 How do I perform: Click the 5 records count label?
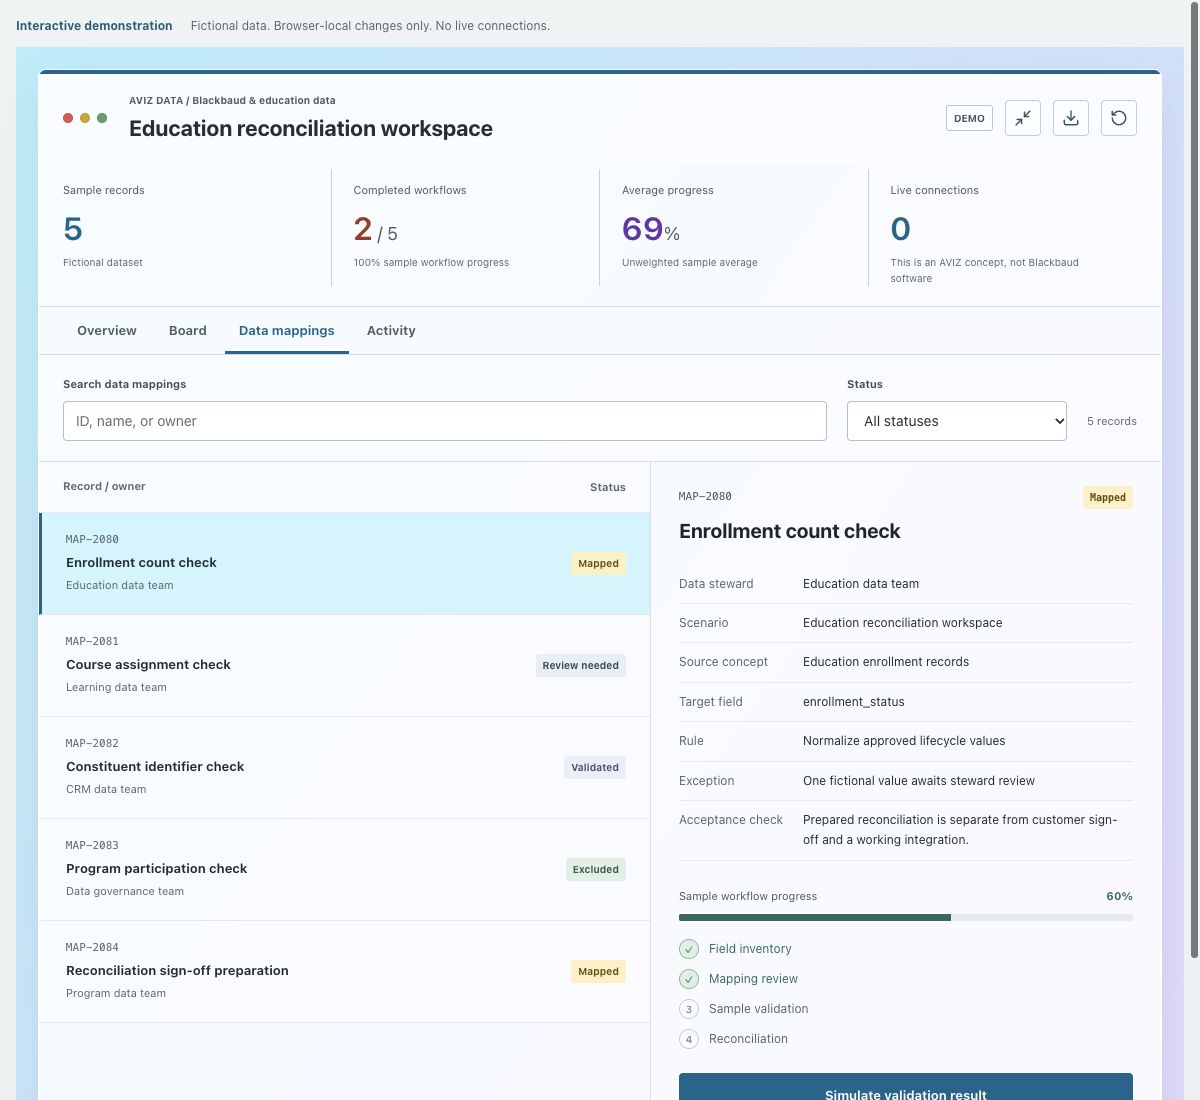(1112, 421)
